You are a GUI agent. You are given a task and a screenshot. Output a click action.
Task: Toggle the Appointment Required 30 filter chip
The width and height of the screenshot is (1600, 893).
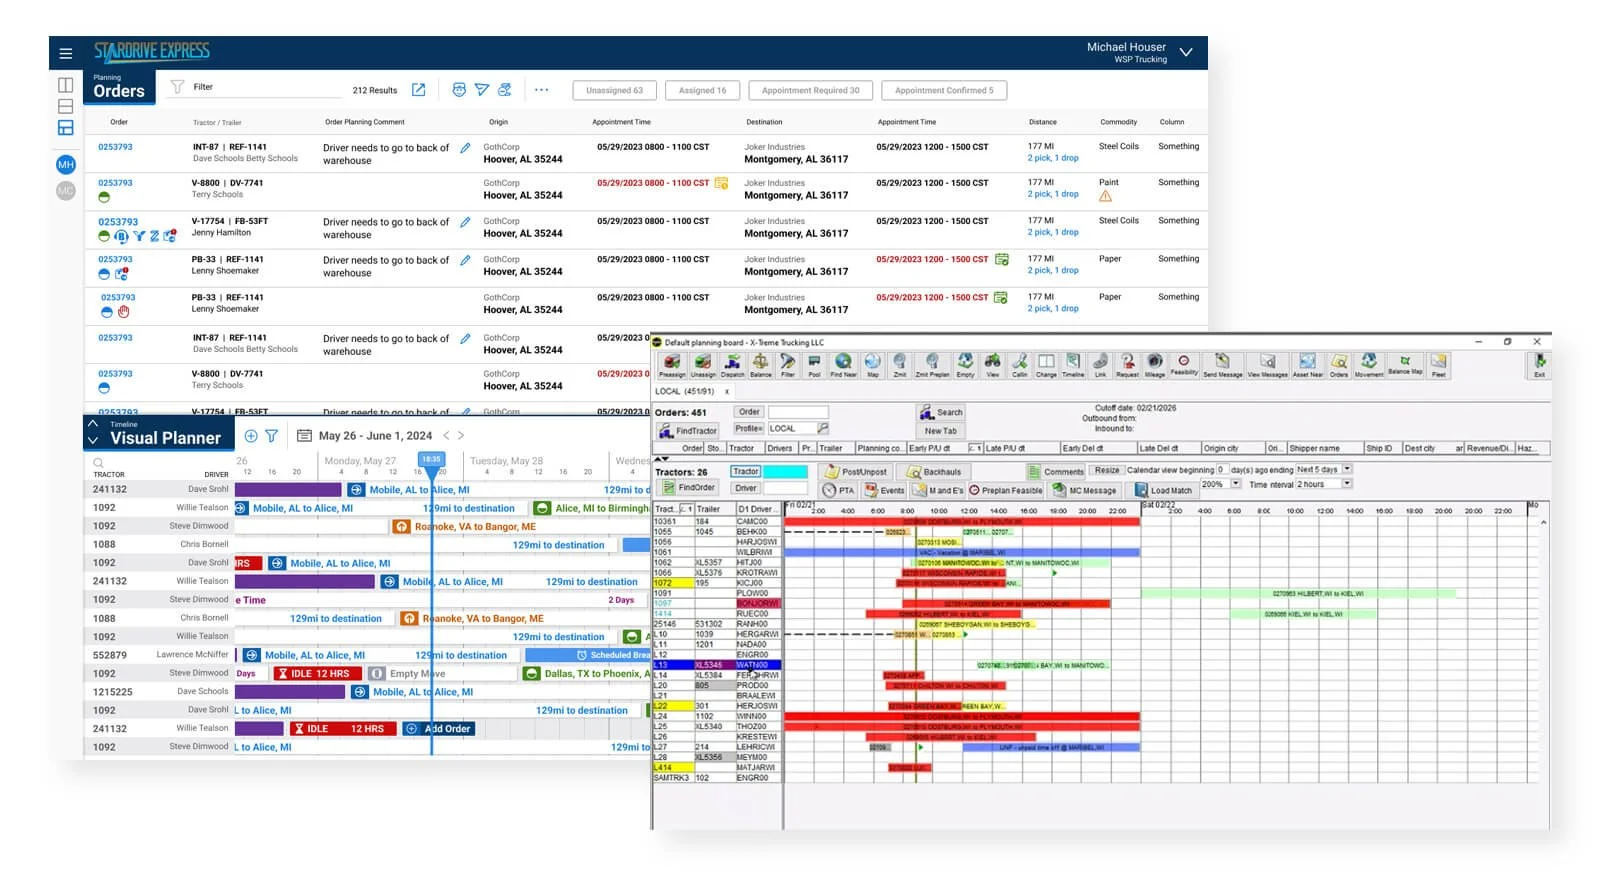(810, 90)
